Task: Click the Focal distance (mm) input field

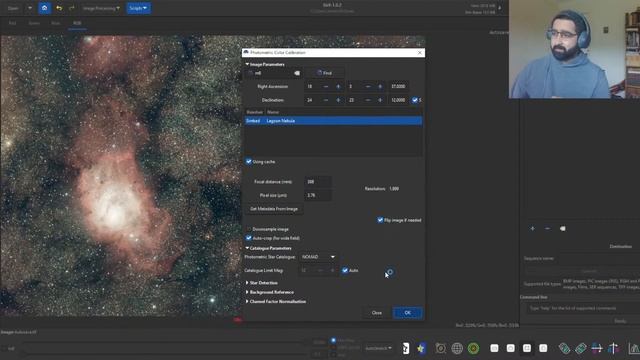Action: (318, 182)
